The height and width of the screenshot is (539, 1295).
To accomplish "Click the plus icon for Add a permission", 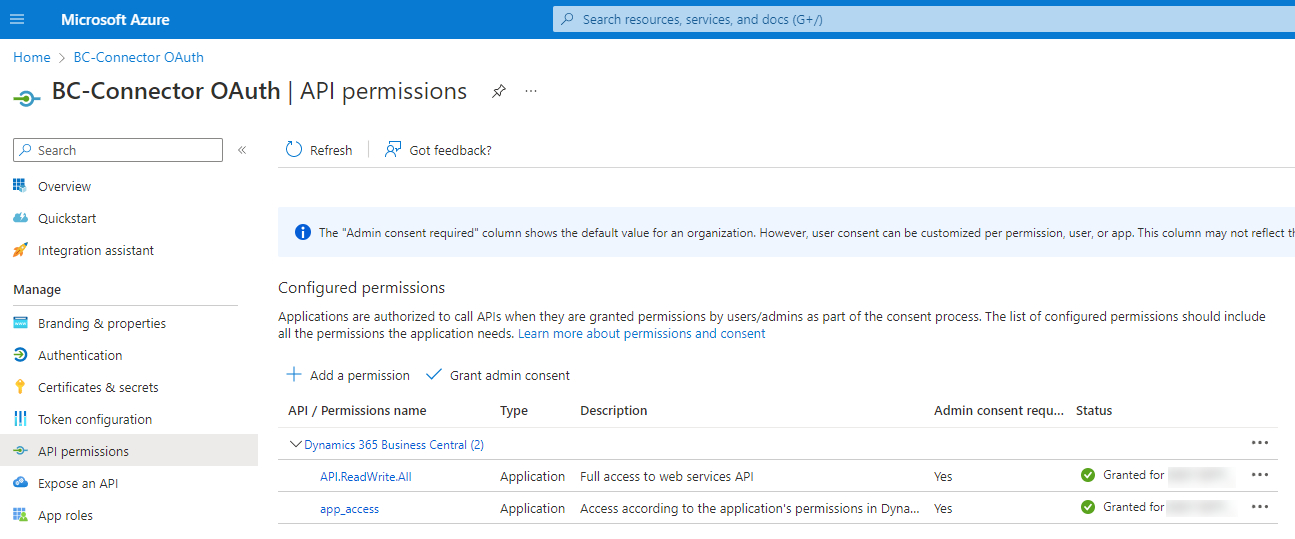I will (x=294, y=375).
